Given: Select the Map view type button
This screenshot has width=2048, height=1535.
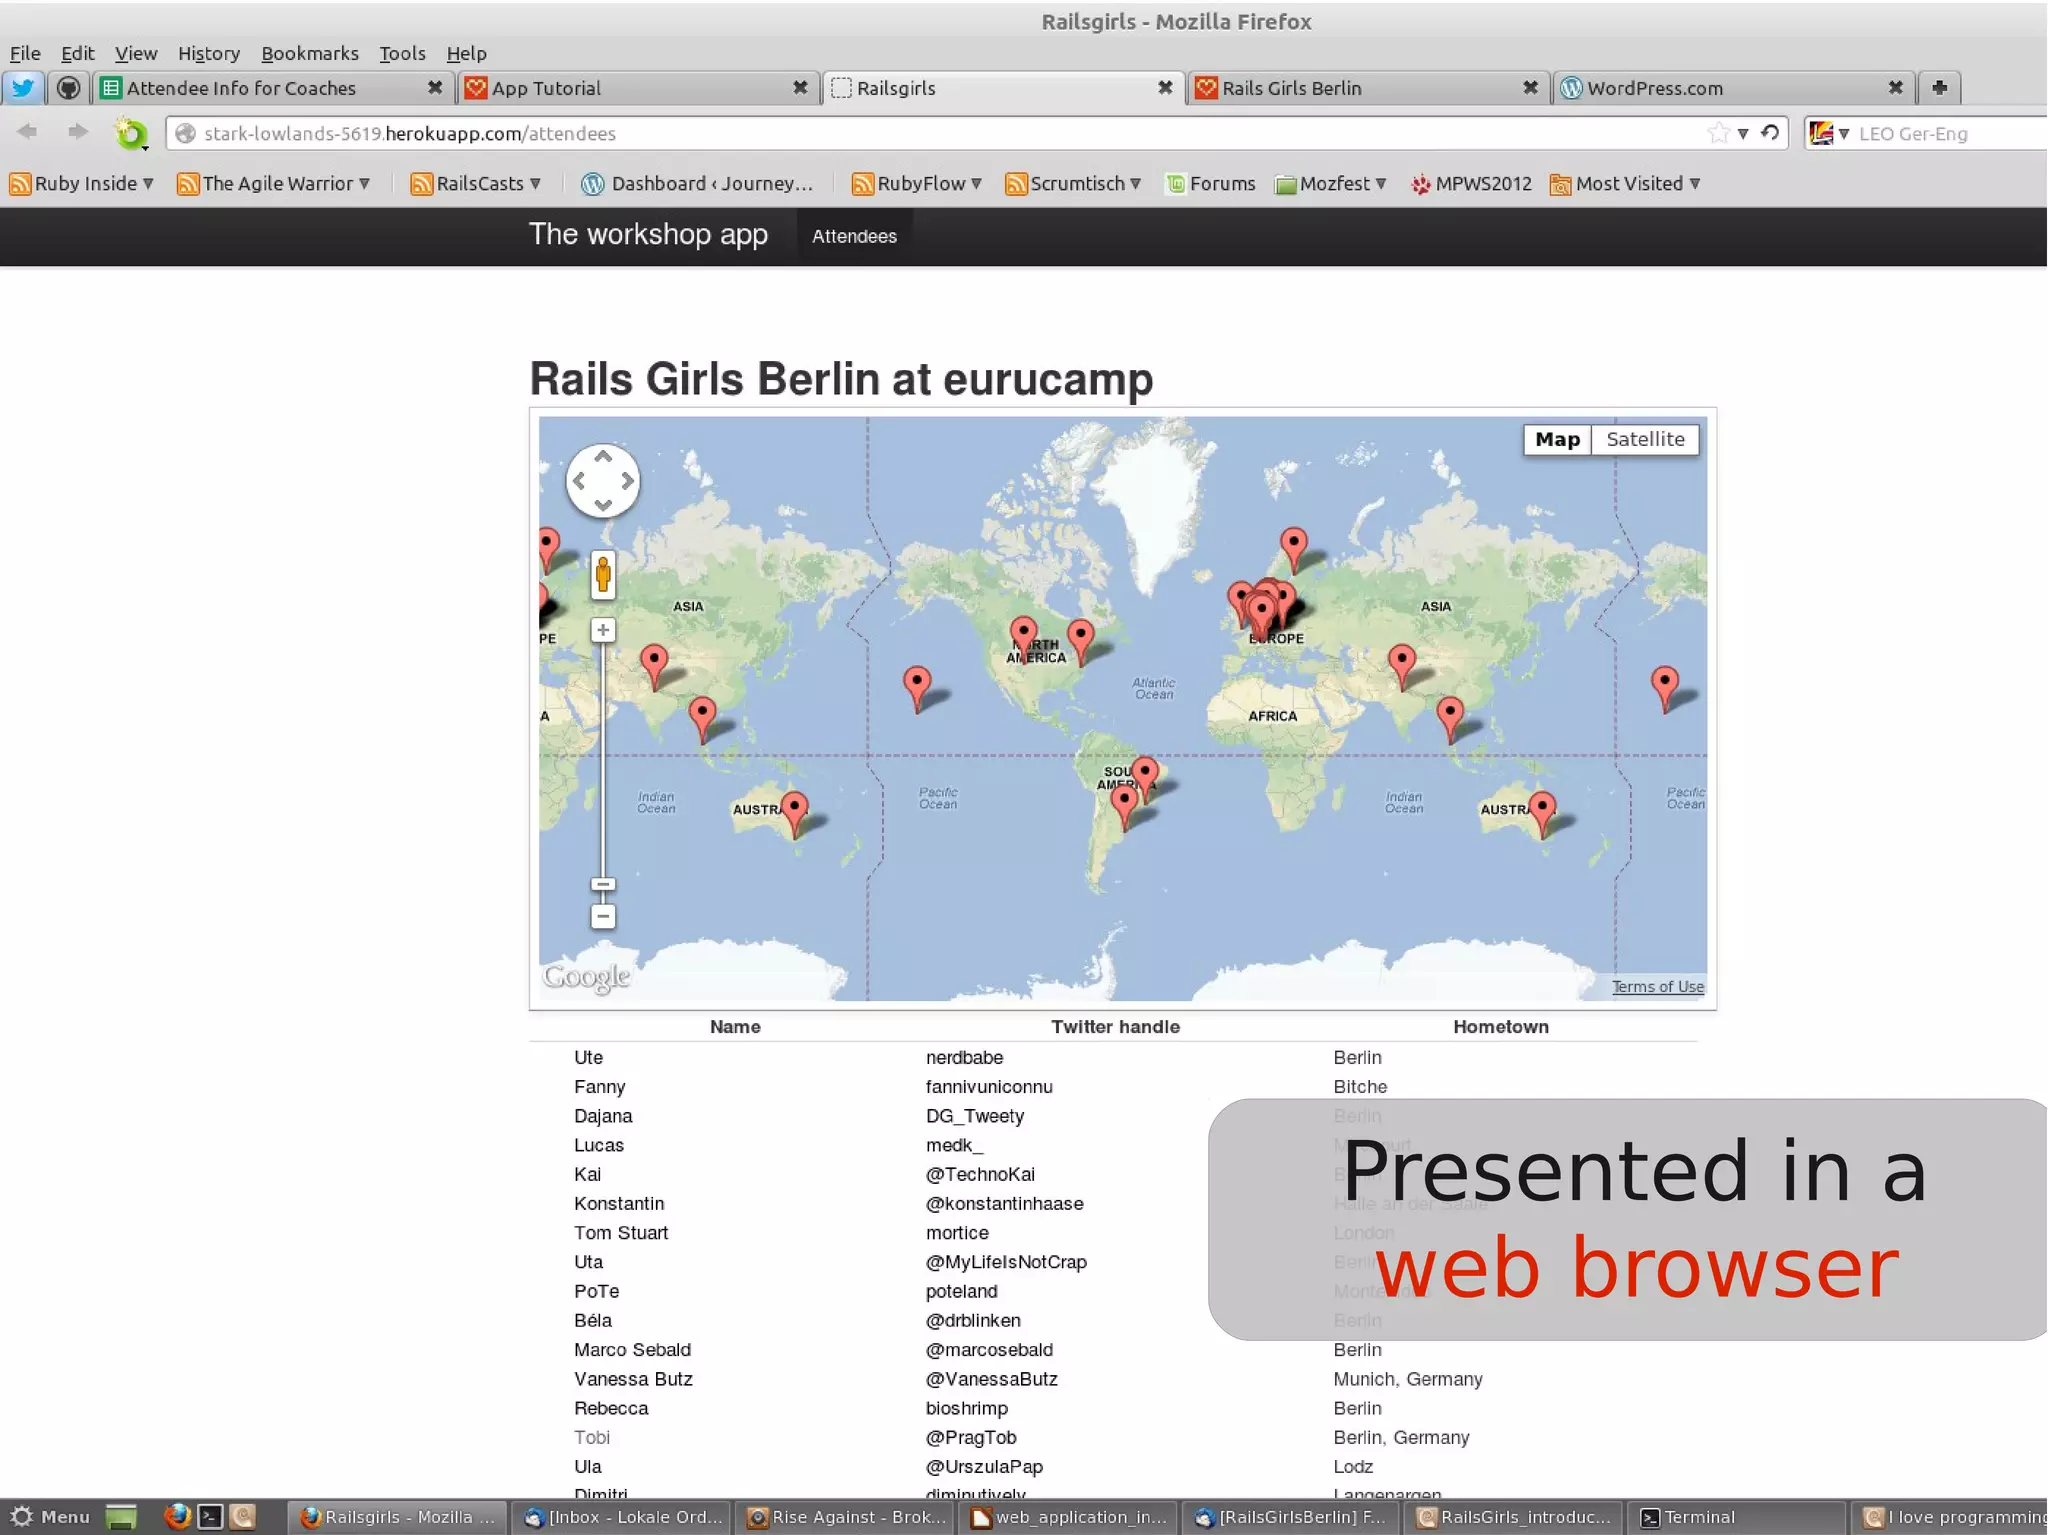Looking at the screenshot, I should [x=1556, y=439].
